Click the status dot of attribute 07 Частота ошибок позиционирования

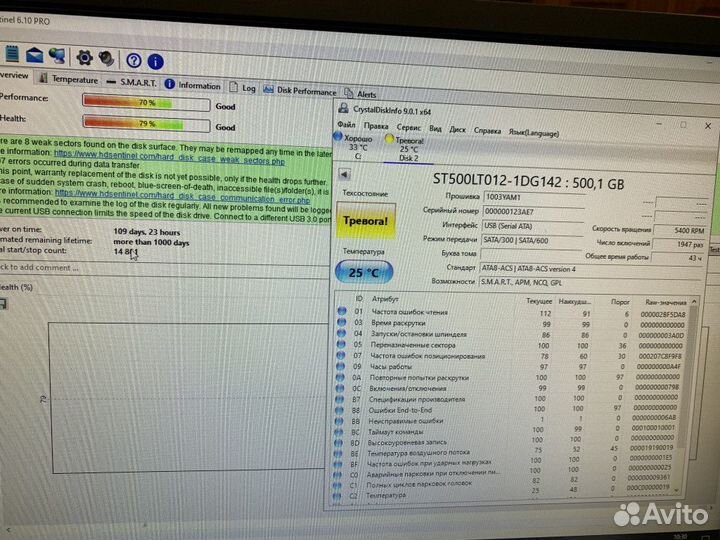(341, 355)
